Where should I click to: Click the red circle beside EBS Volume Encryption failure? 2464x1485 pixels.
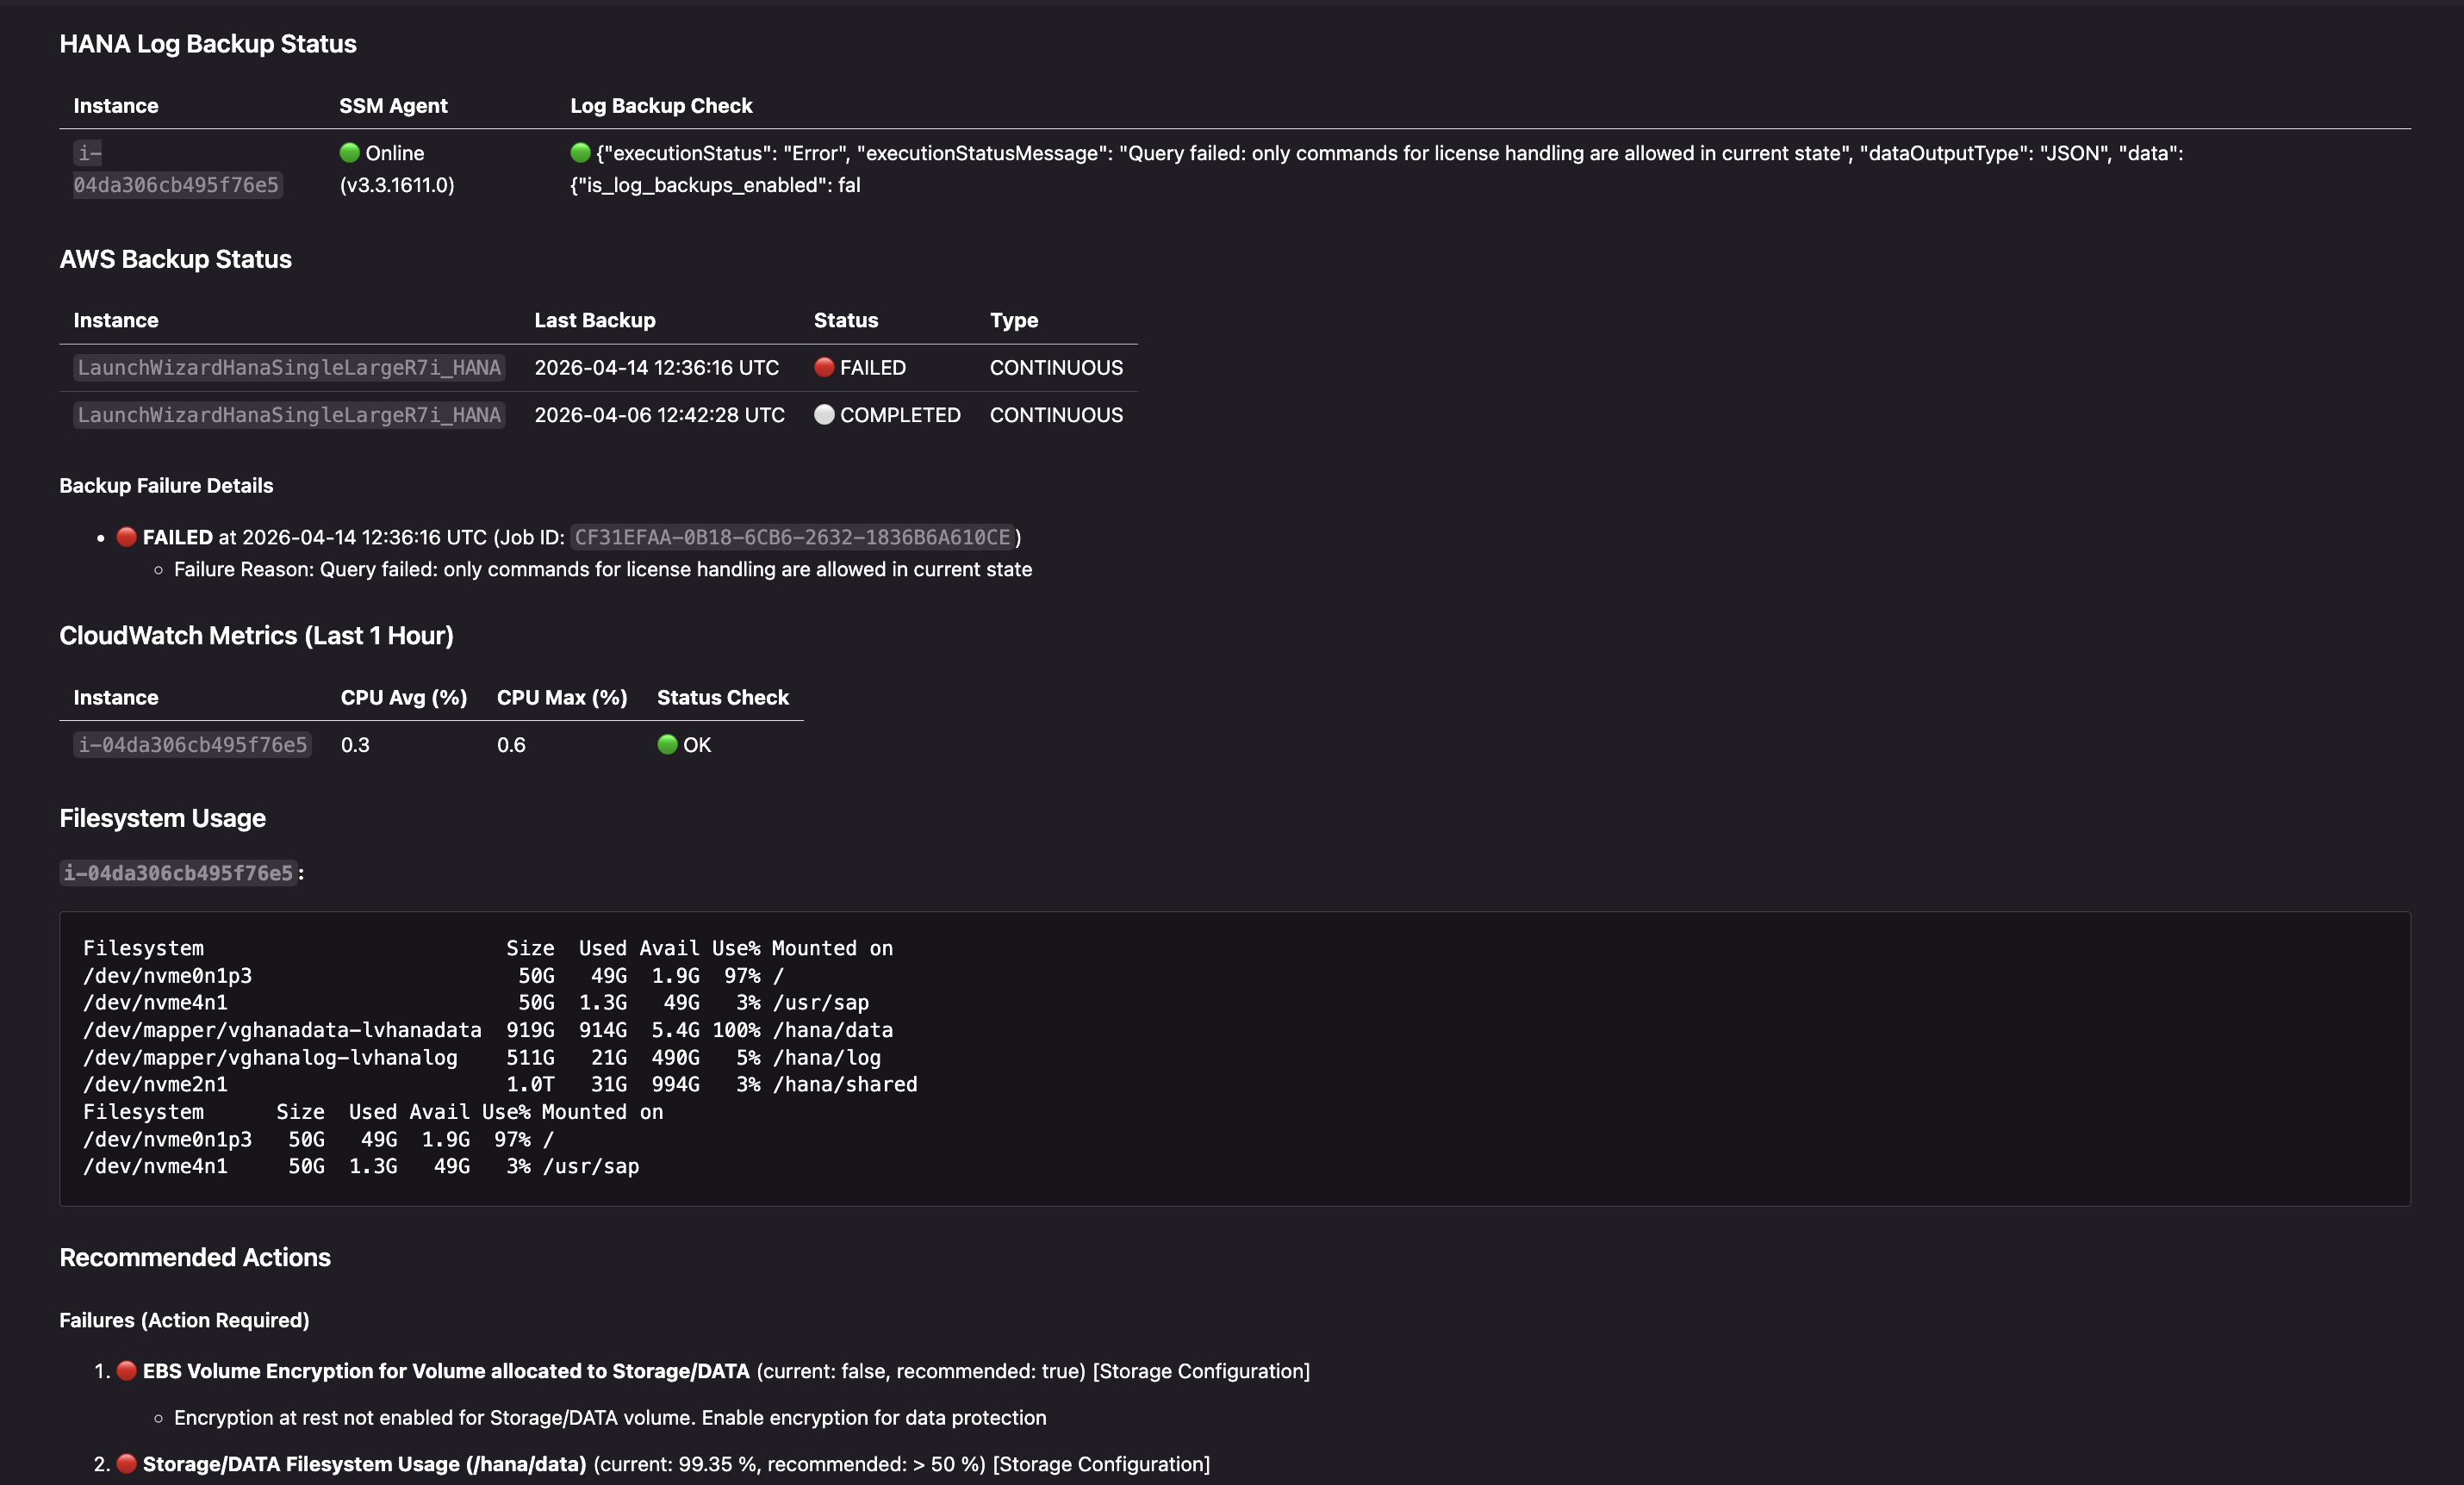(126, 1371)
